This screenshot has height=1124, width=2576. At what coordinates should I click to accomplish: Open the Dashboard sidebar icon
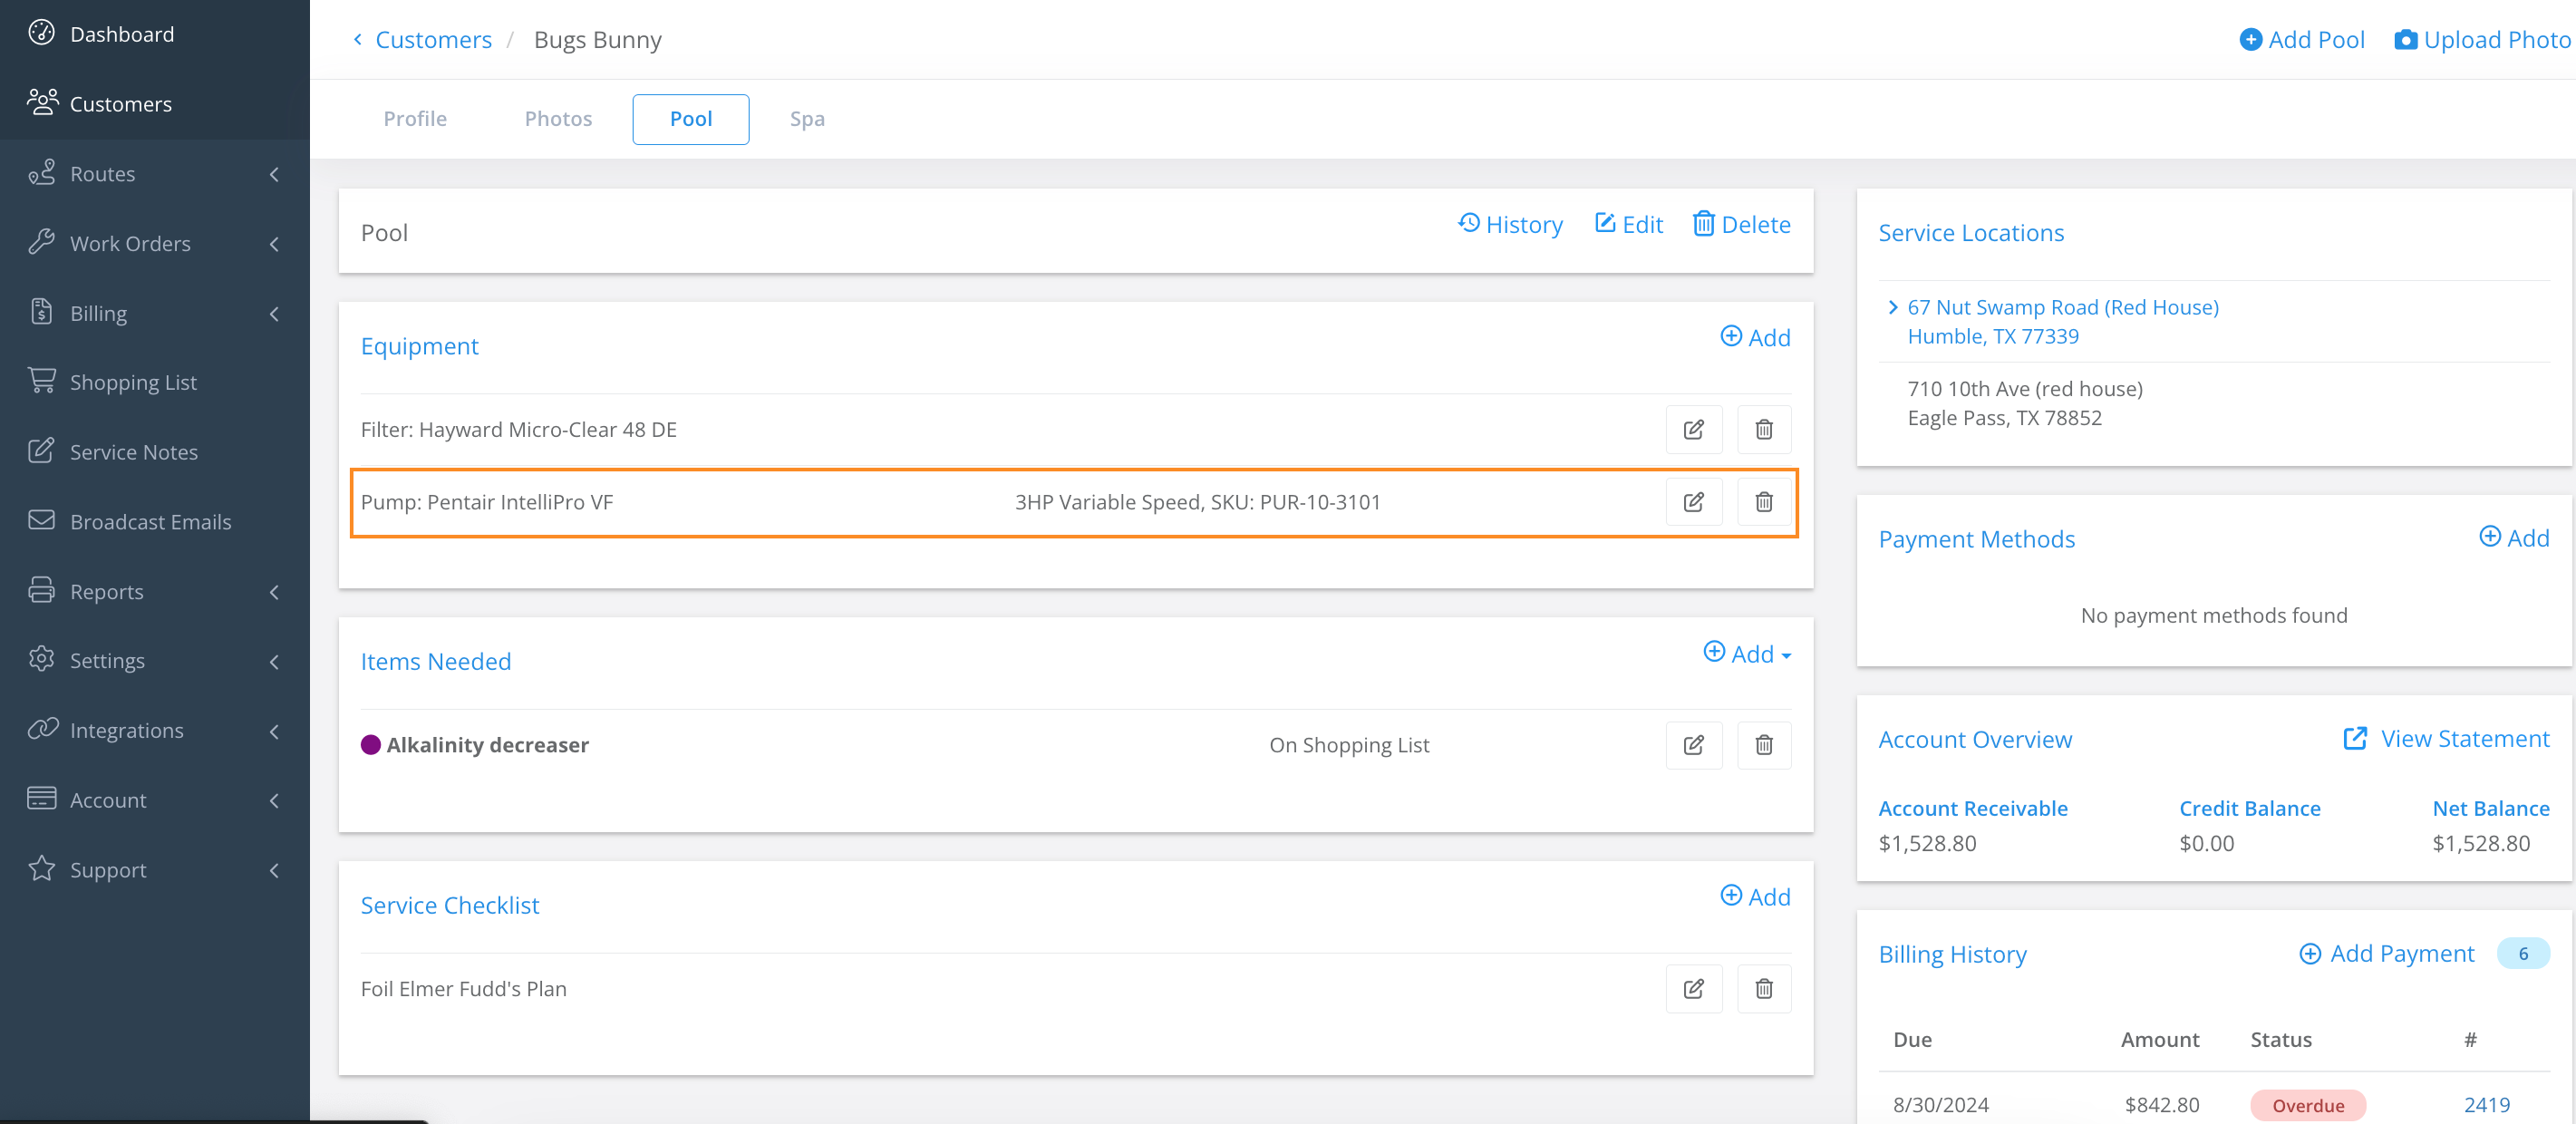pyautogui.click(x=41, y=33)
